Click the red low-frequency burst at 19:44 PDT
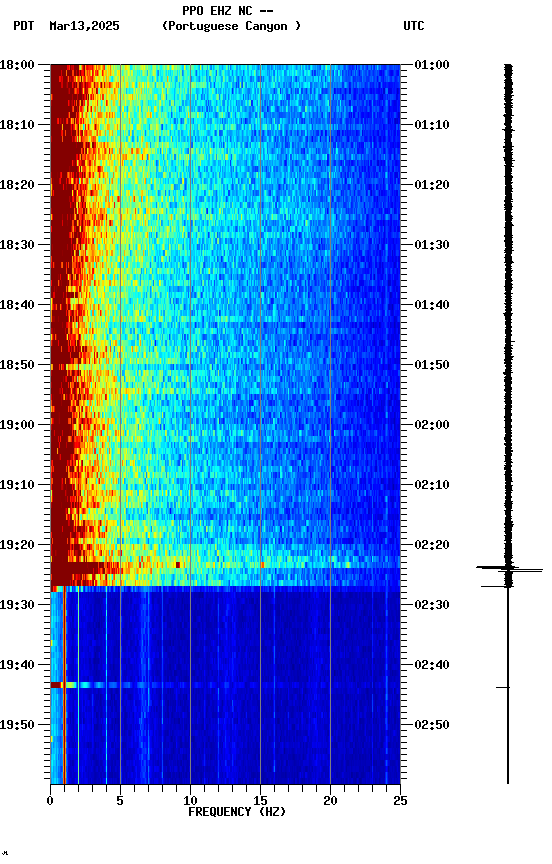 click(57, 685)
